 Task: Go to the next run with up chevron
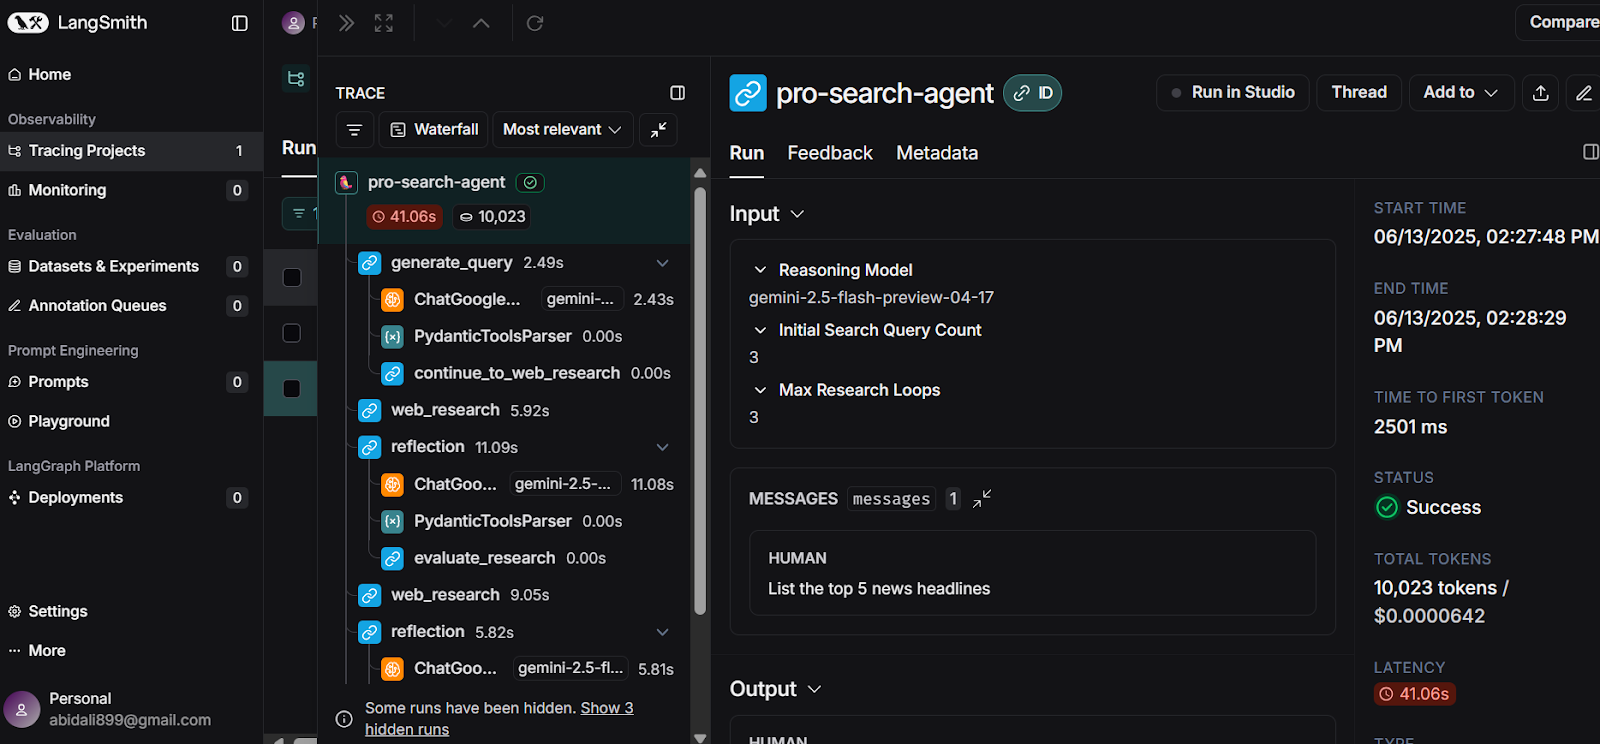pos(481,23)
